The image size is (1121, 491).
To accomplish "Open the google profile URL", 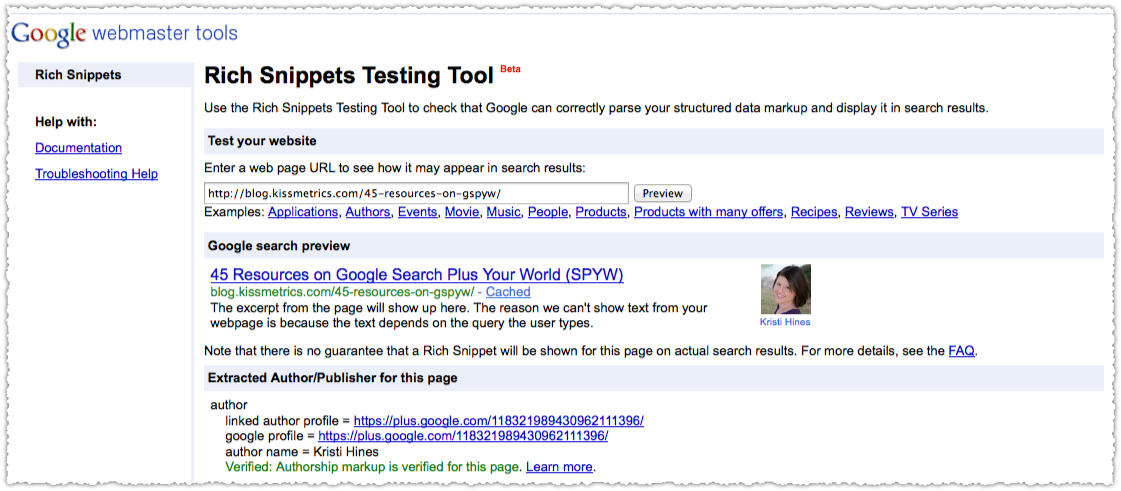I will [x=463, y=435].
